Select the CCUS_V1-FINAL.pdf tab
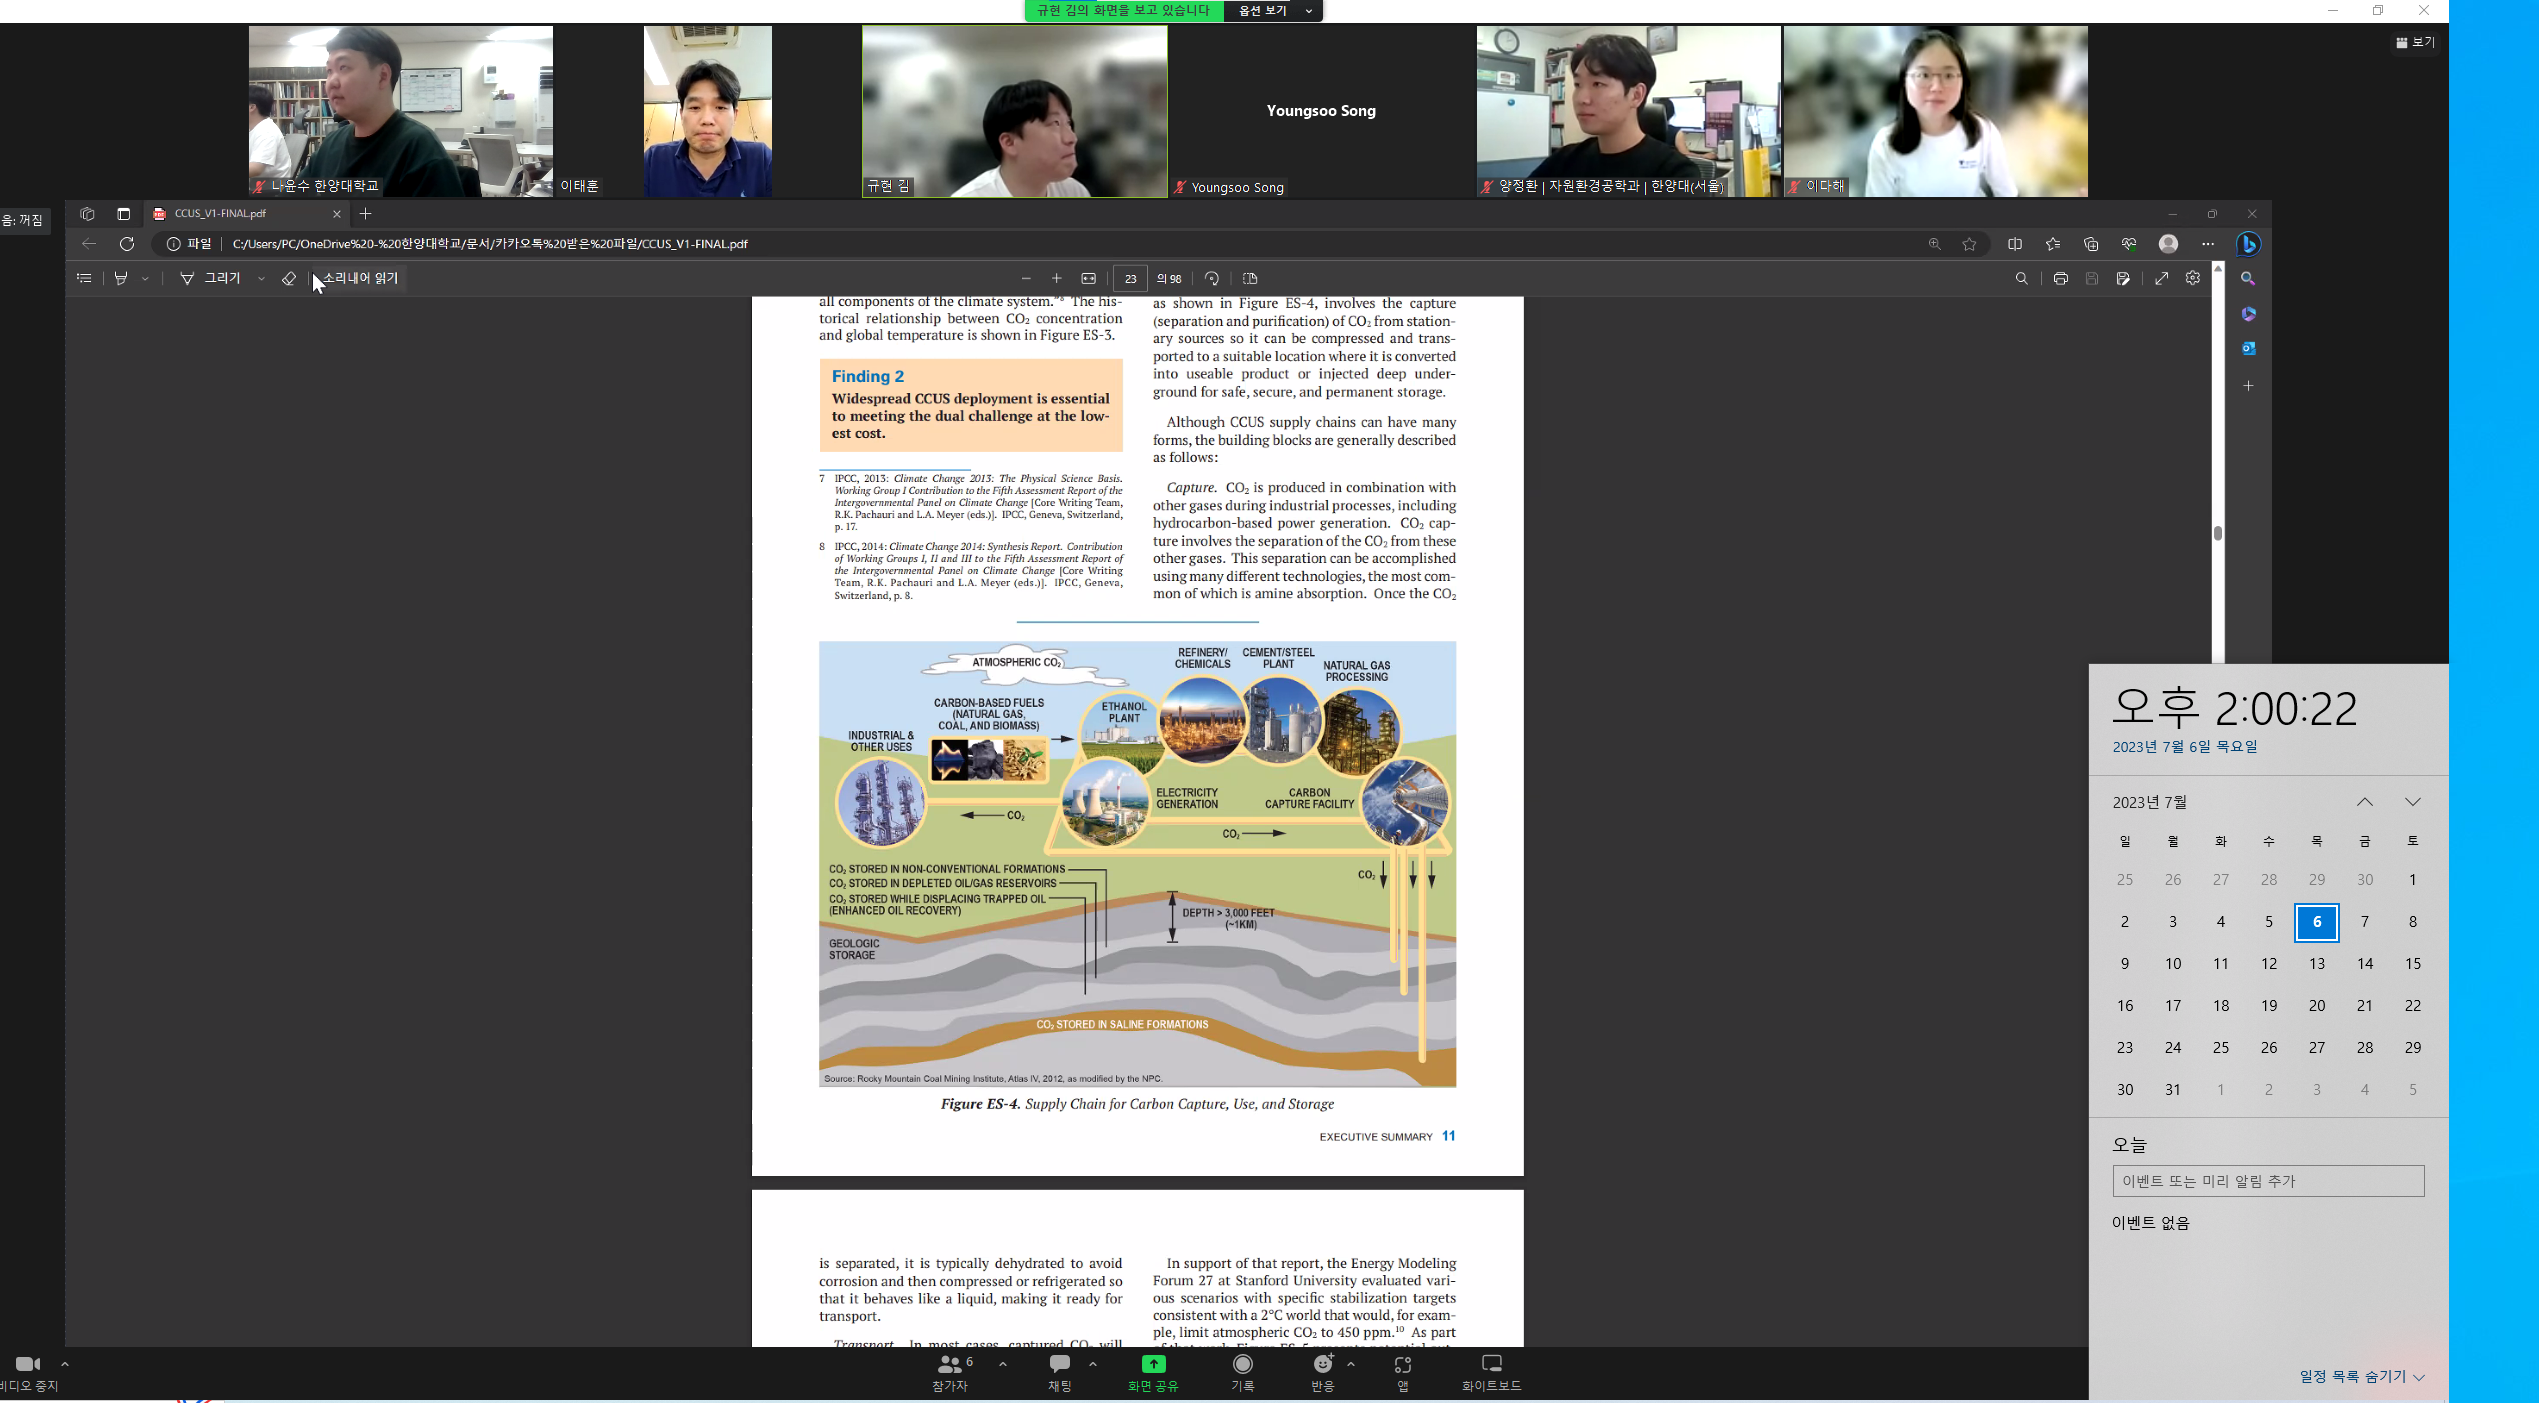This screenshot has width=2539, height=1403. pos(220,213)
